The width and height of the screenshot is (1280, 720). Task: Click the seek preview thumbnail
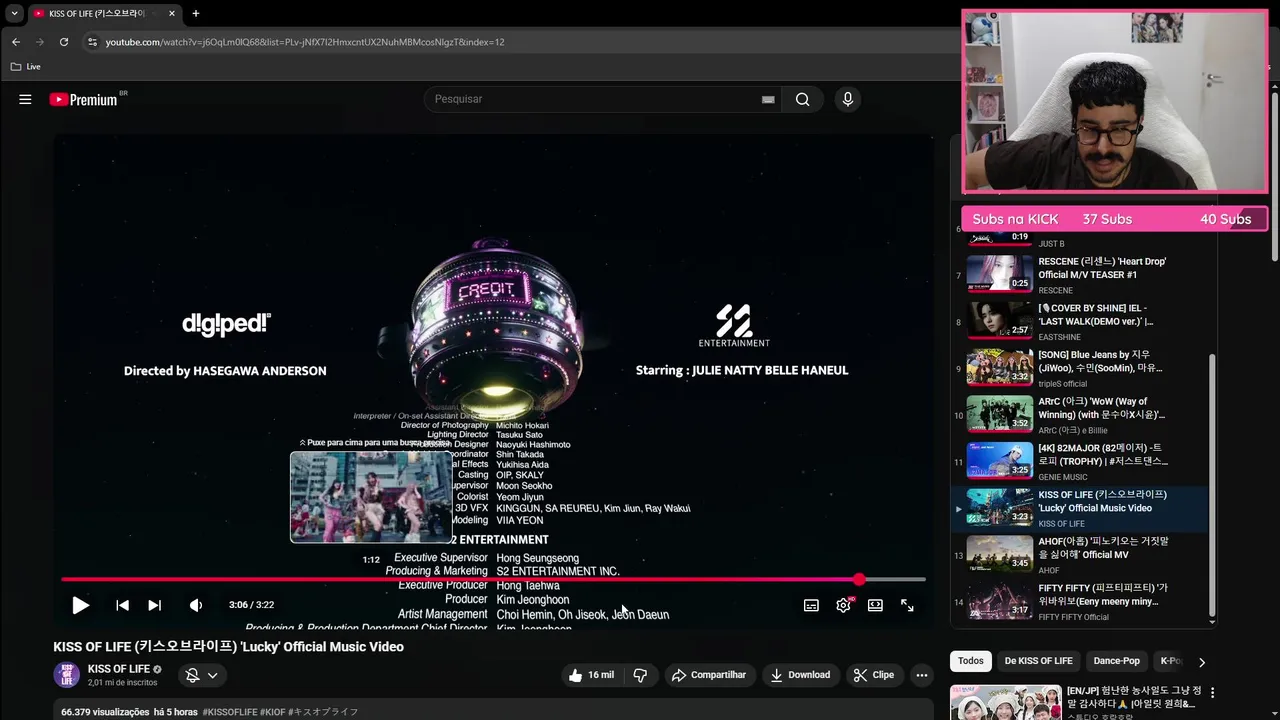click(371, 497)
